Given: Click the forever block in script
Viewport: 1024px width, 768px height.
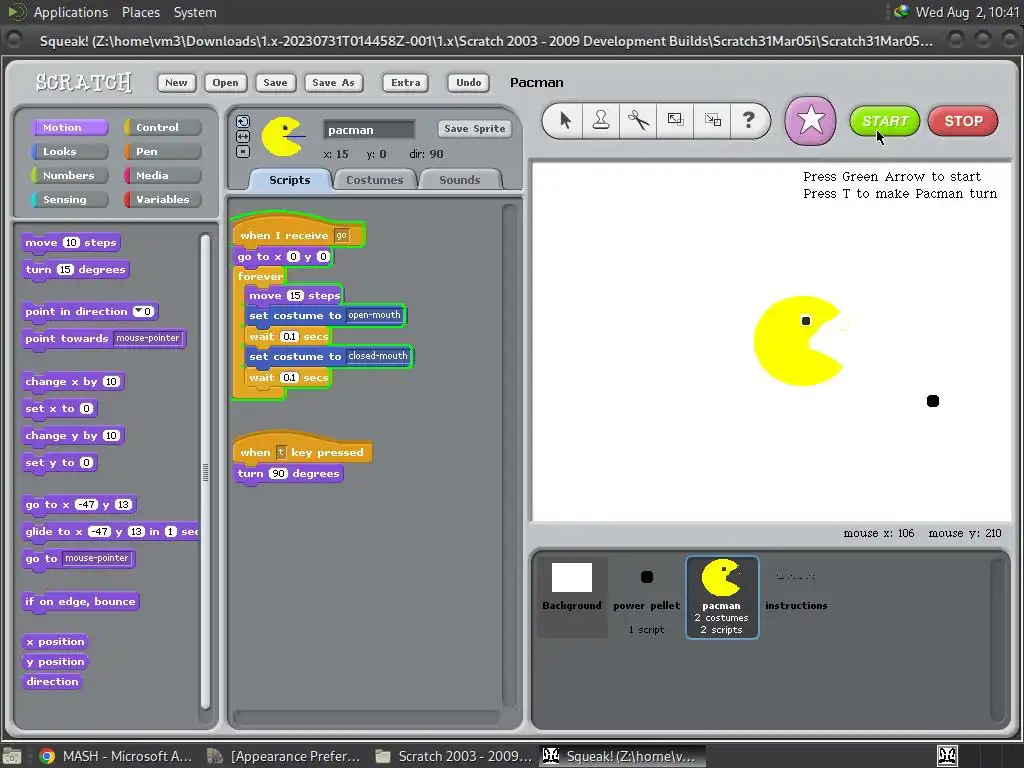Looking at the screenshot, I should click(x=260, y=276).
